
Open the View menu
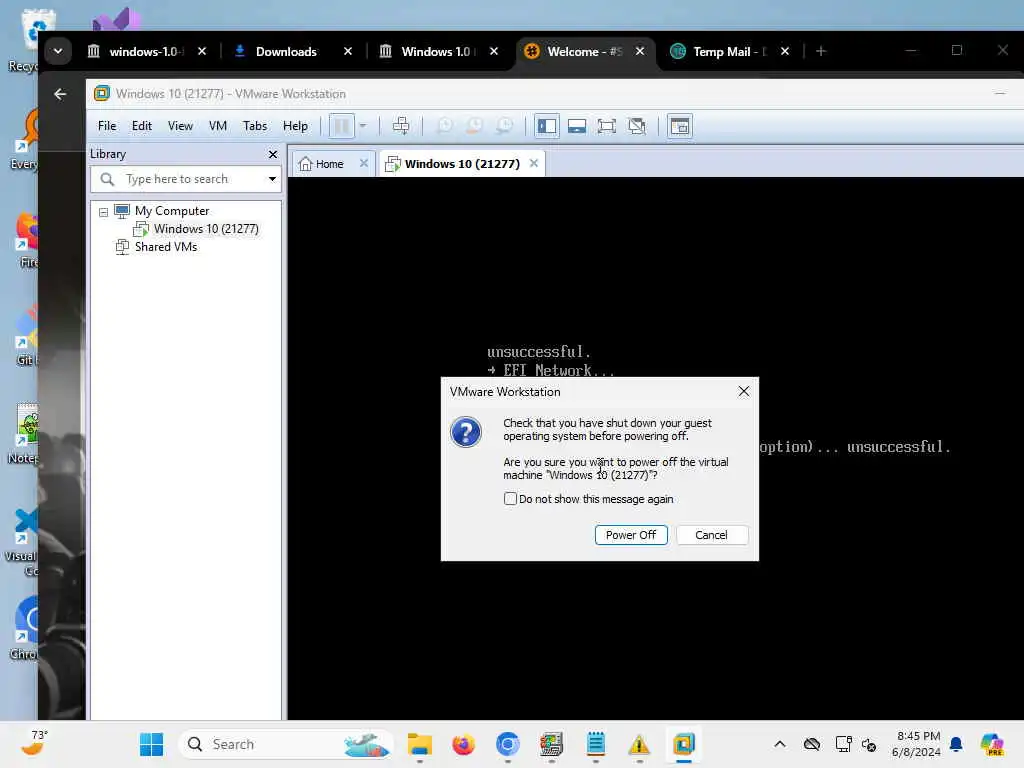tap(180, 126)
